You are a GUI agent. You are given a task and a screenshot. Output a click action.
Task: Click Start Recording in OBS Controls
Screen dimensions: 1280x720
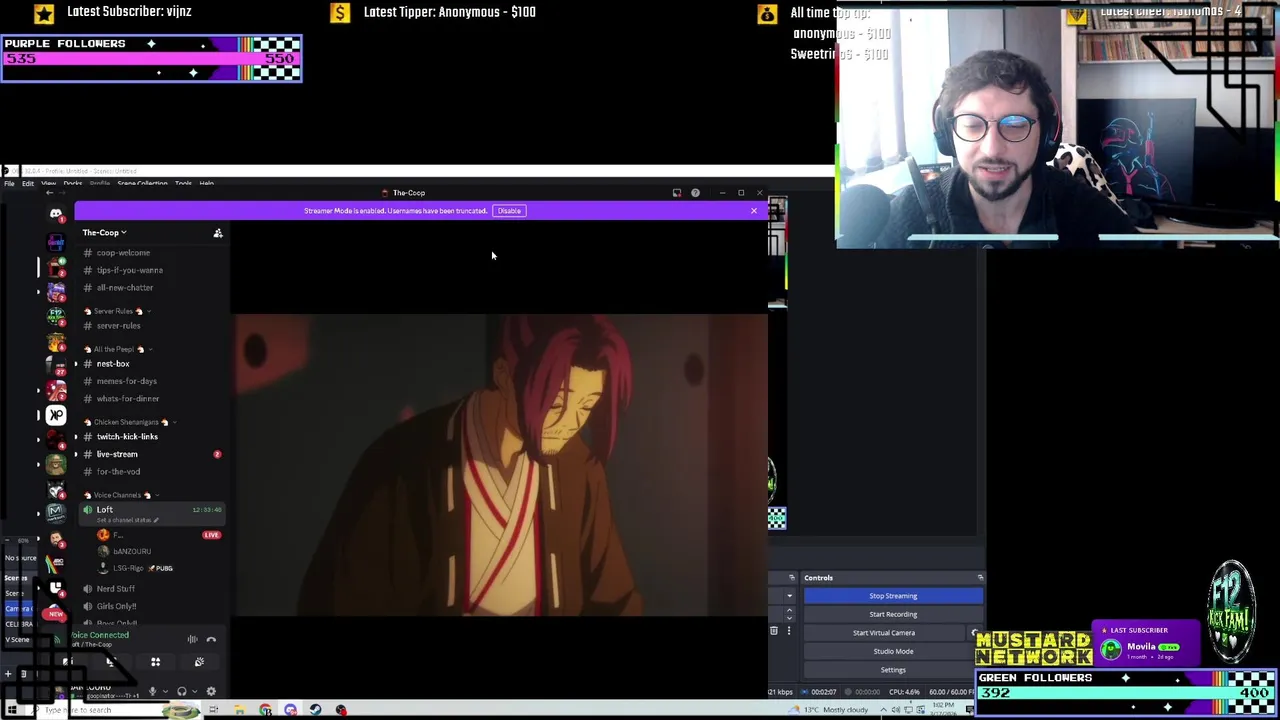coord(893,615)
